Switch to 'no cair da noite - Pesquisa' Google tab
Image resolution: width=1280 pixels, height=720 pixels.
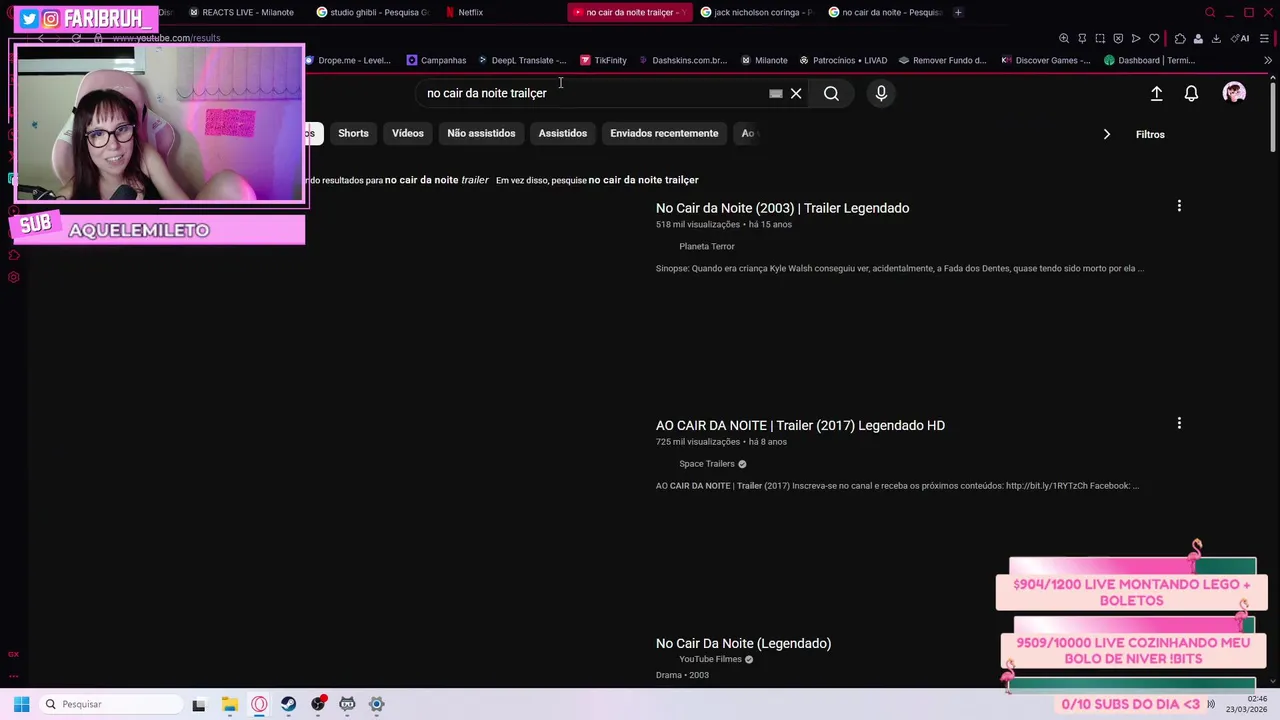(885, 12)
